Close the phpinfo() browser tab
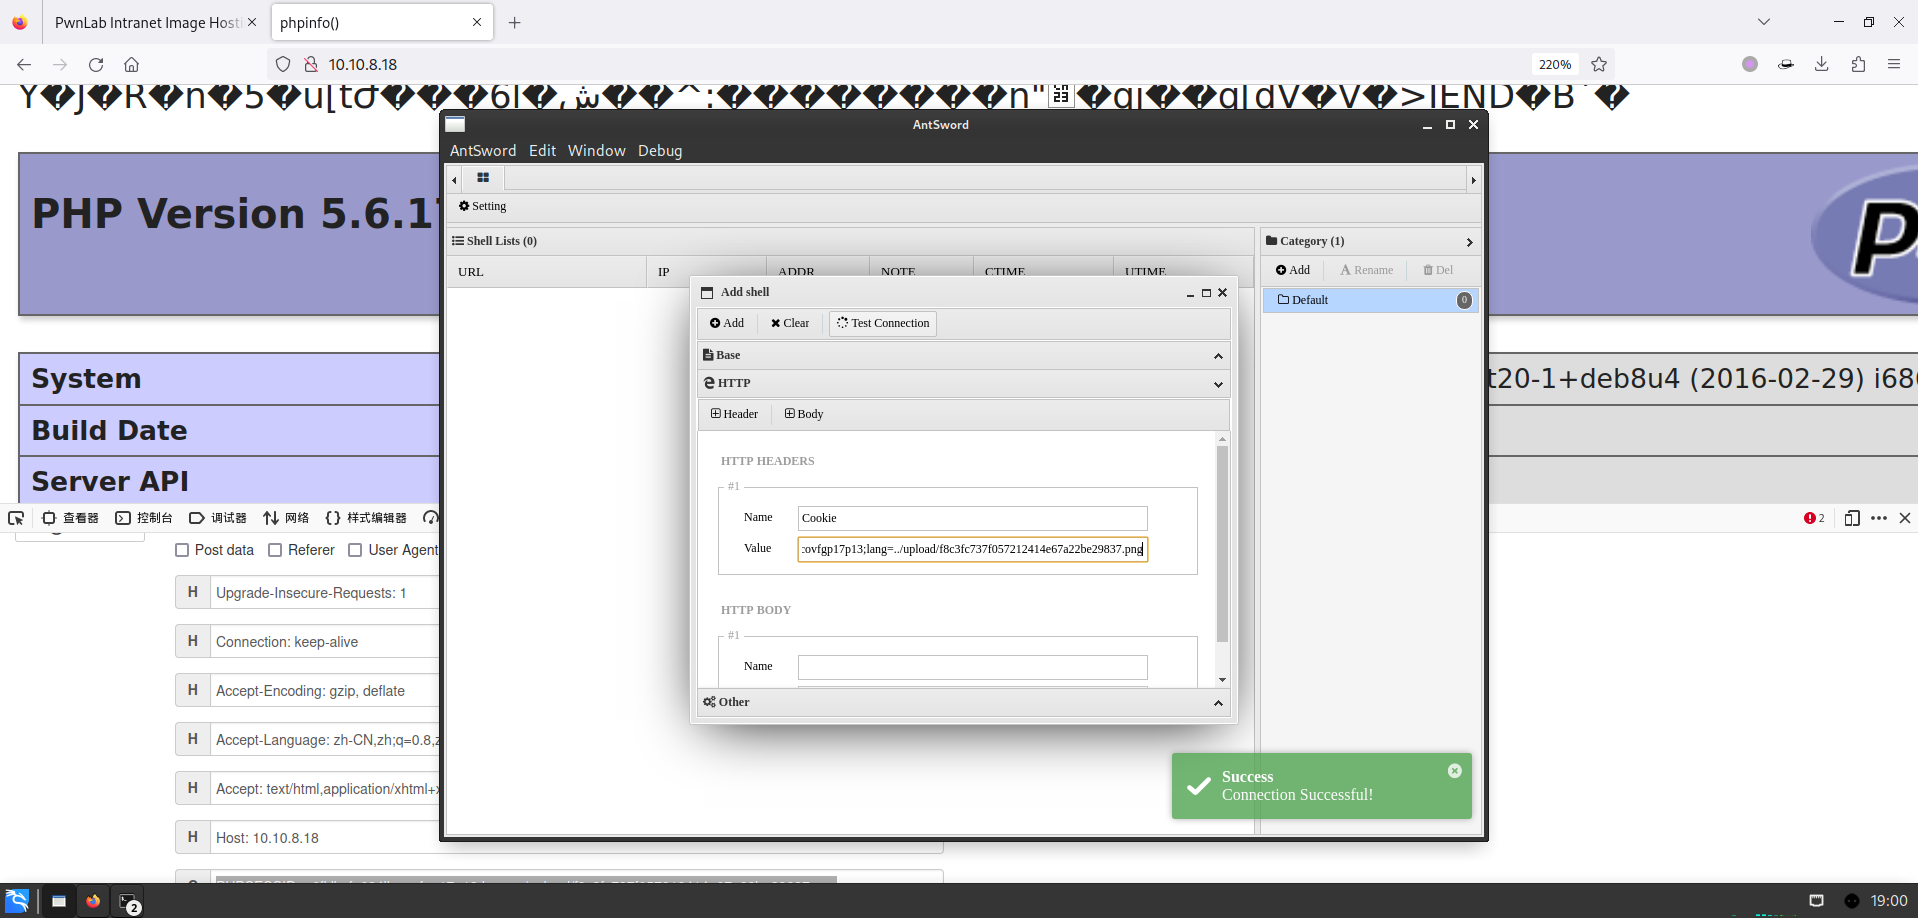Screen dimensions: 1918x918 pos(477,22)
